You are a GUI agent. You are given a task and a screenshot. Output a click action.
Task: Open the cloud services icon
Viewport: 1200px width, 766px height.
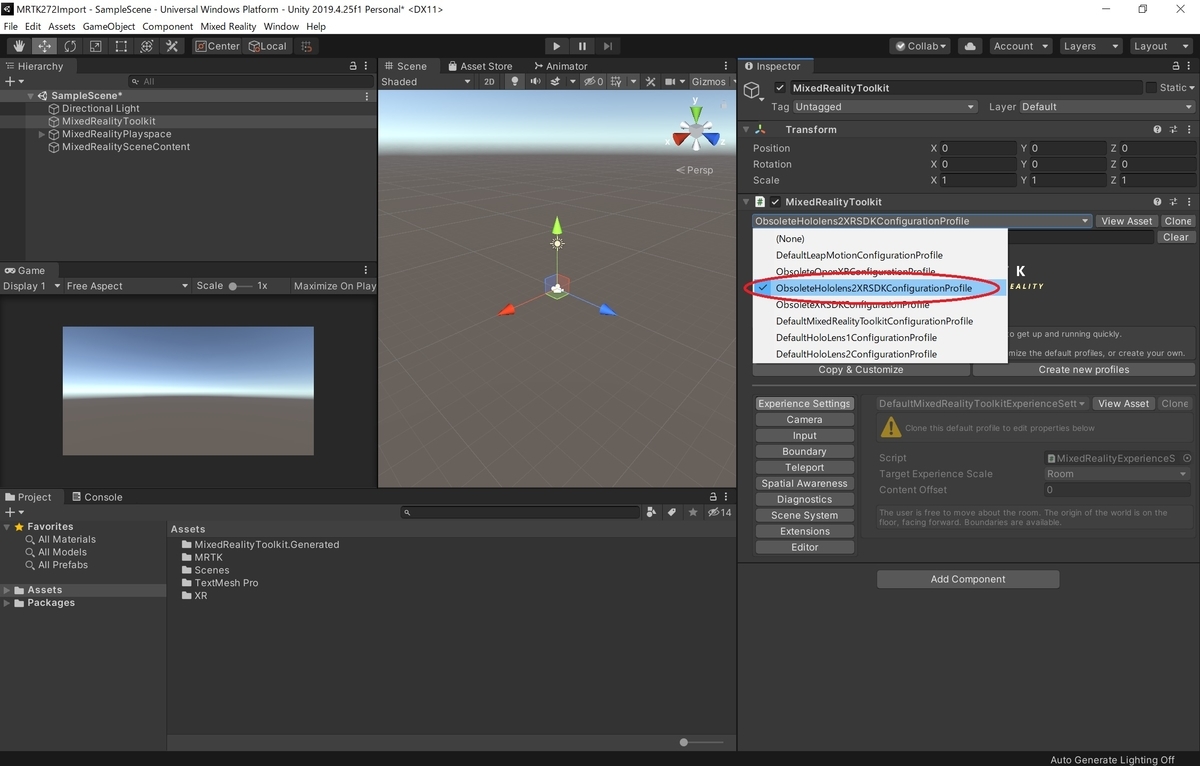969,46
